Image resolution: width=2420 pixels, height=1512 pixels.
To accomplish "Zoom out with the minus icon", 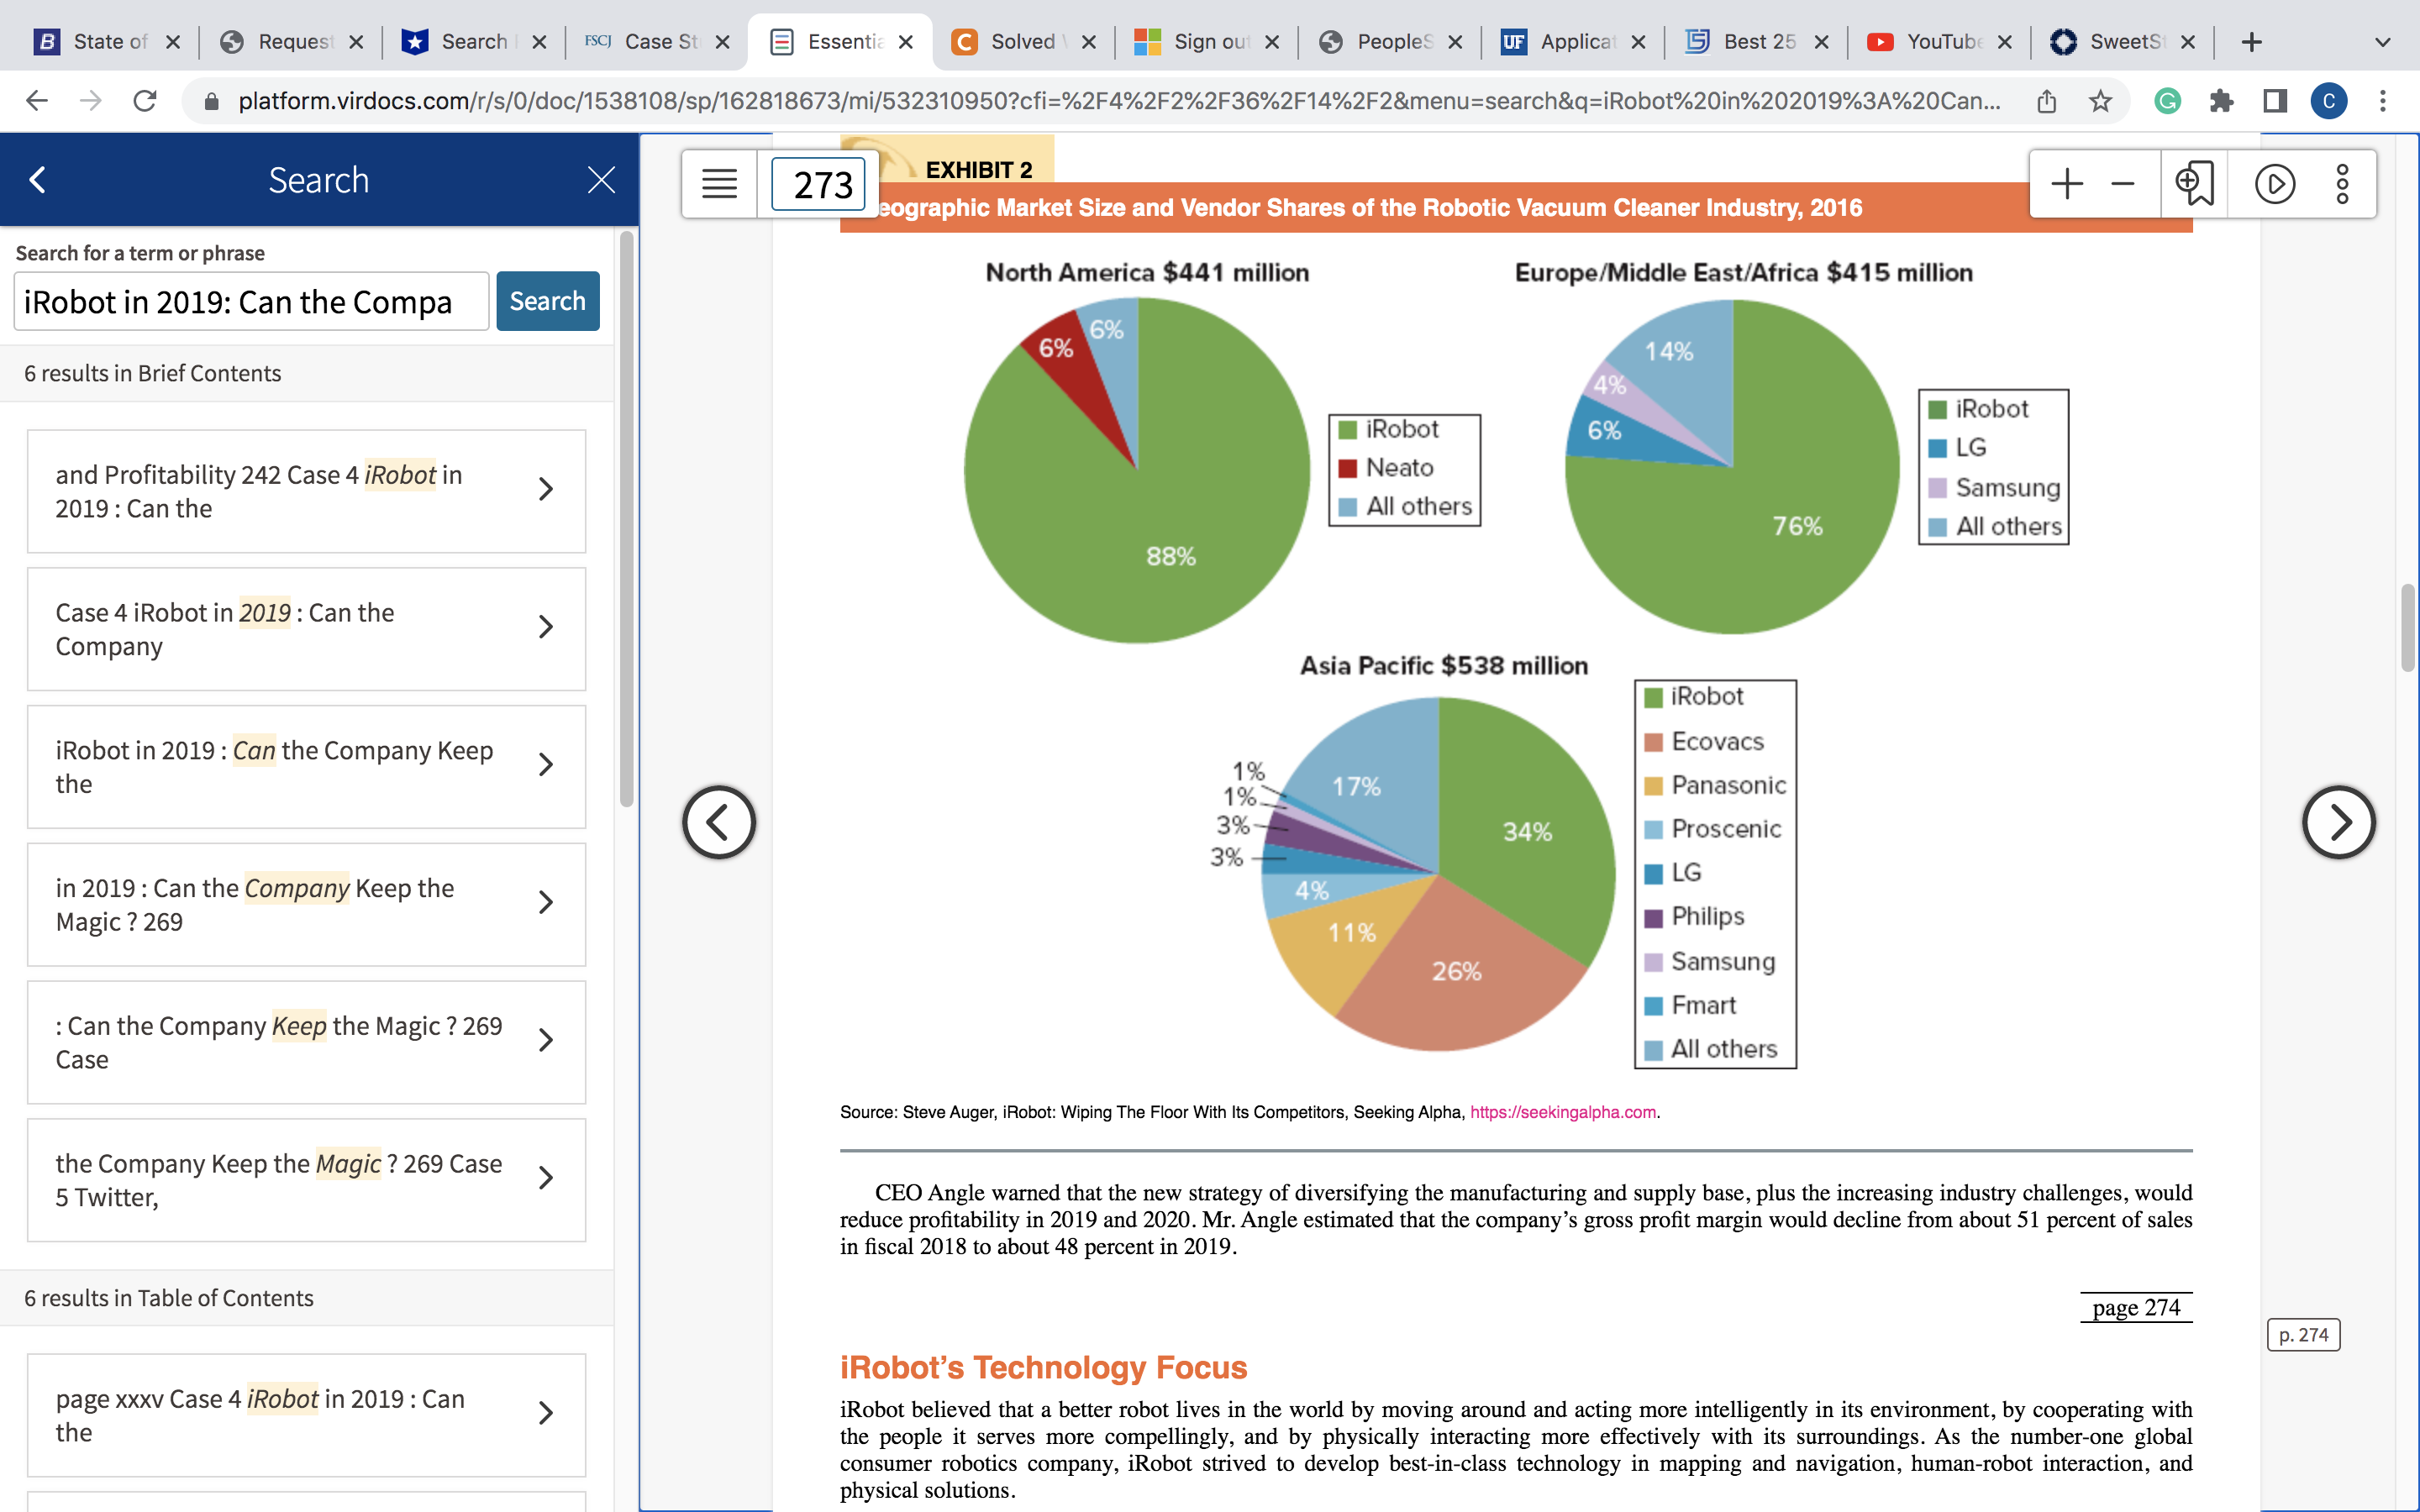I will 2122,184.
